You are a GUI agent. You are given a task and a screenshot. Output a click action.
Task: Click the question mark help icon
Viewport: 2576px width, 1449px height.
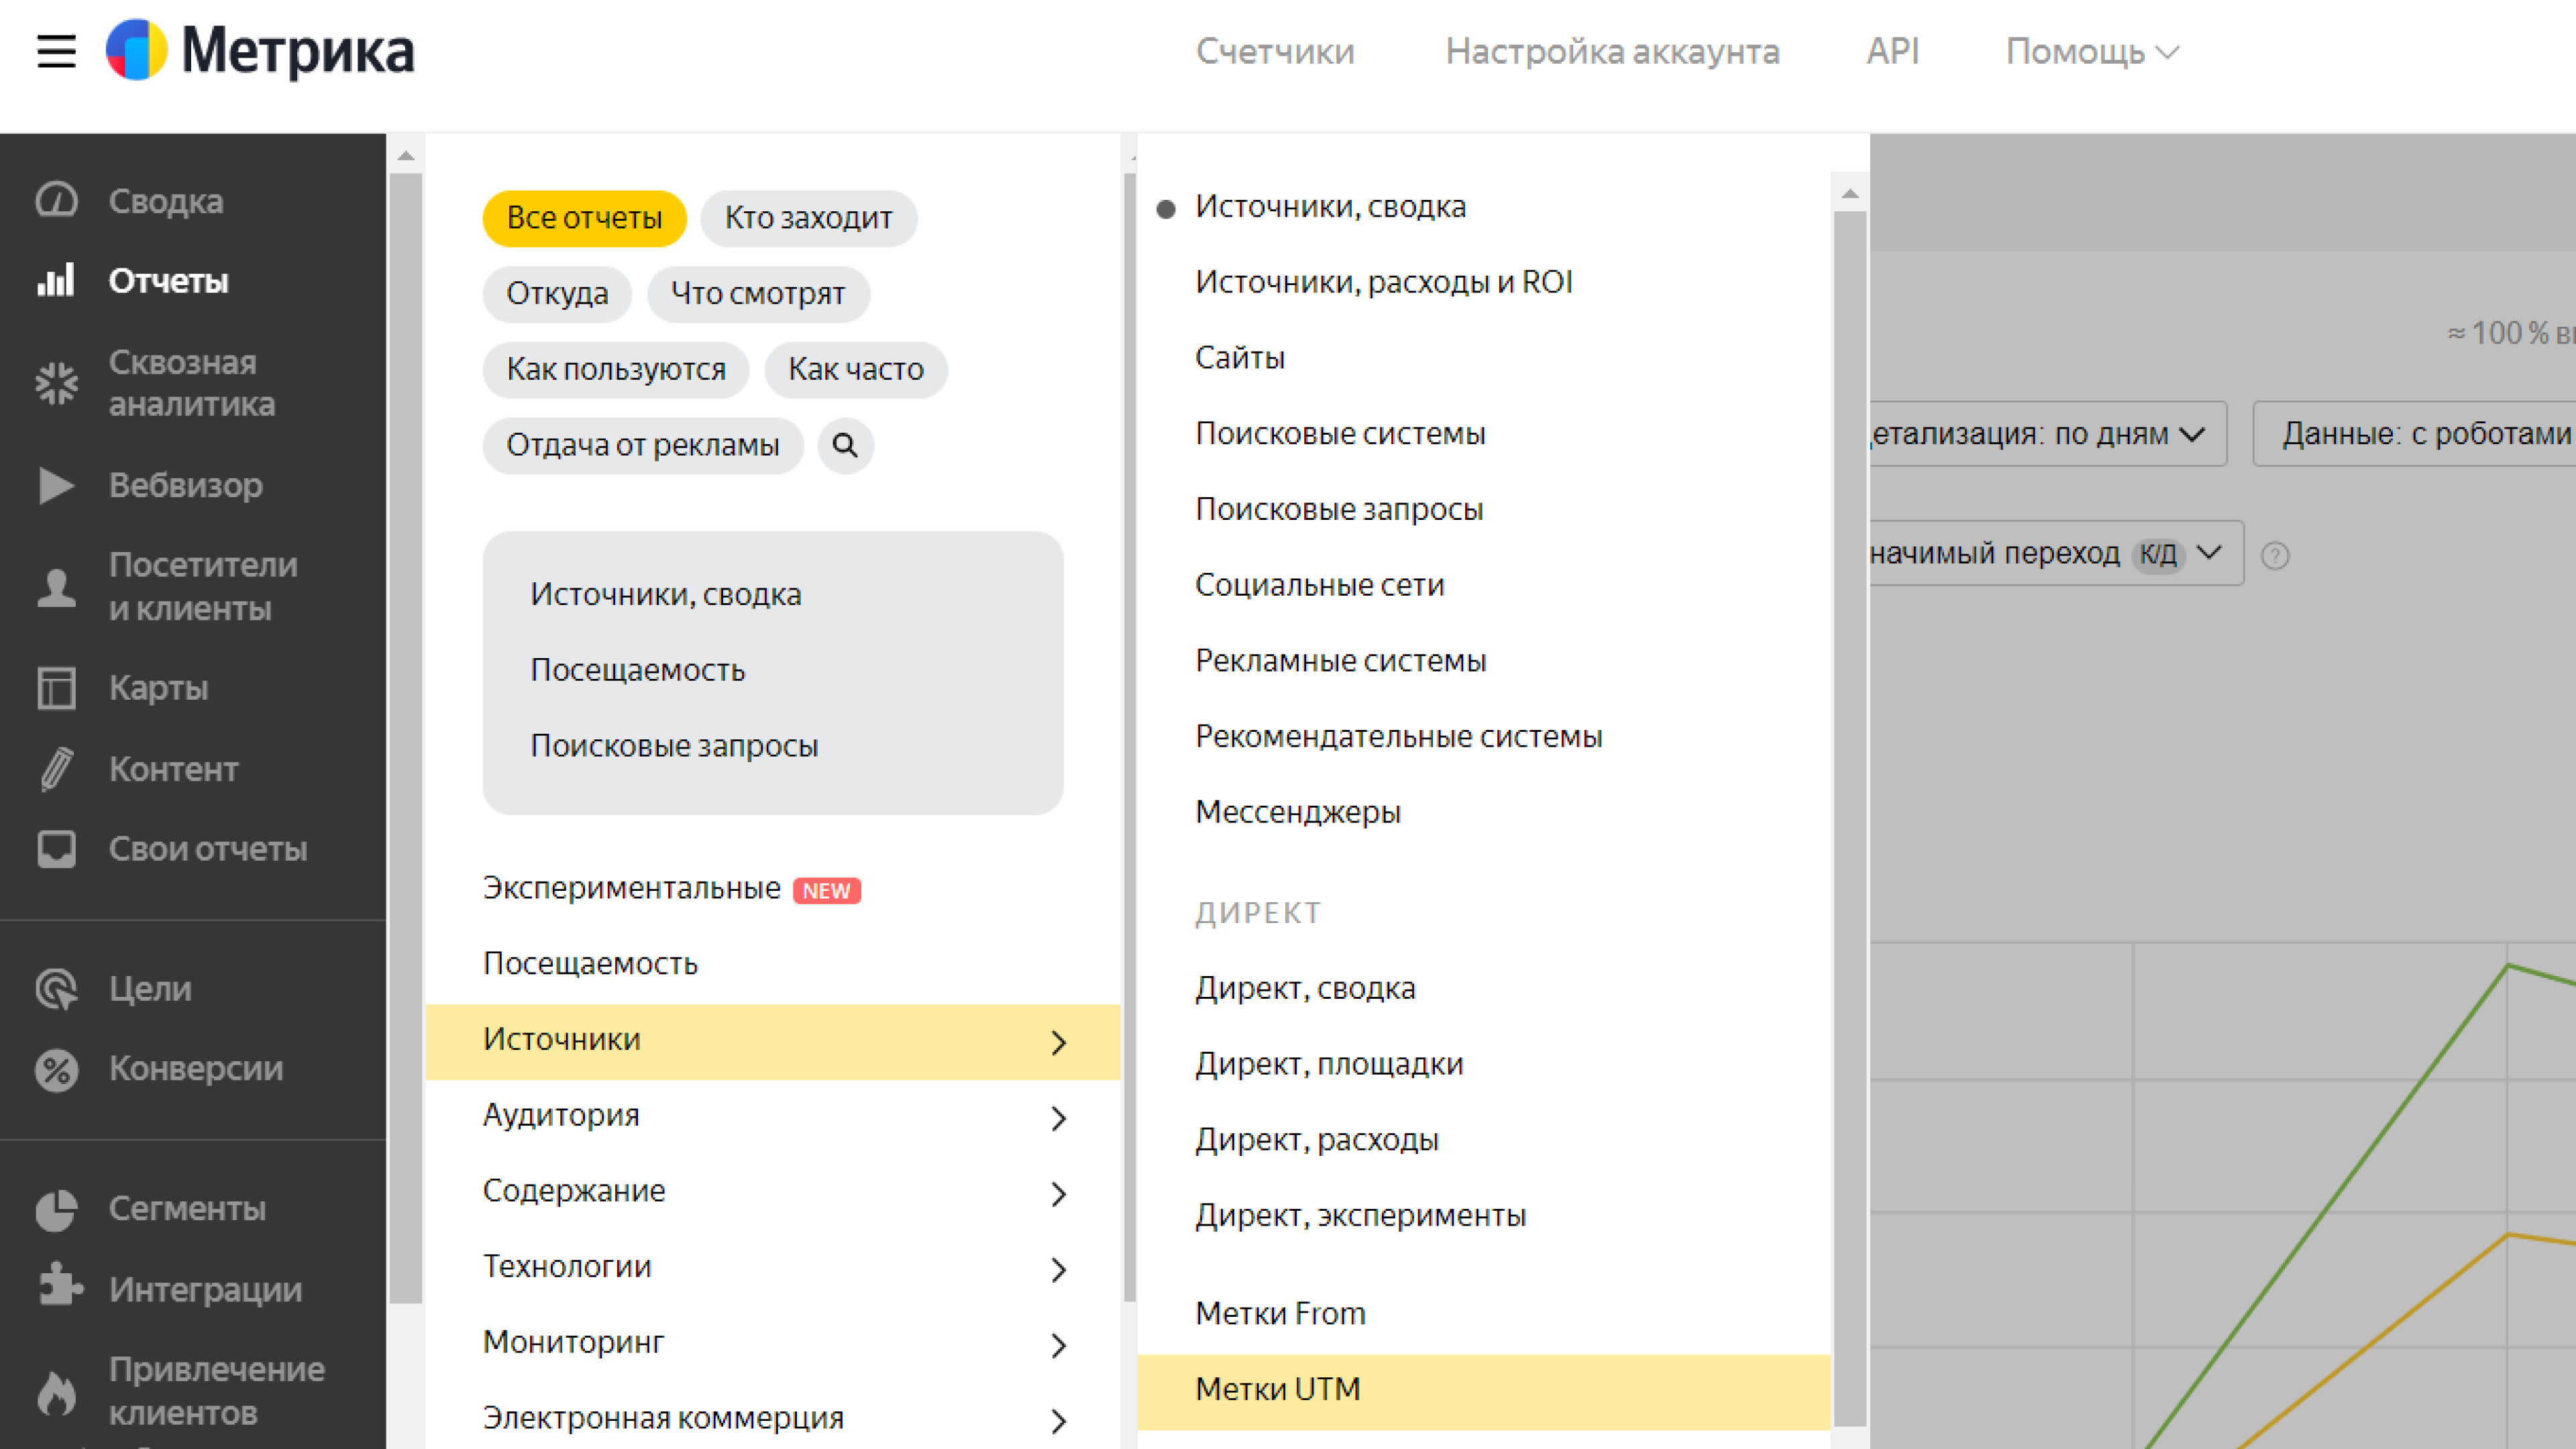2275,555
